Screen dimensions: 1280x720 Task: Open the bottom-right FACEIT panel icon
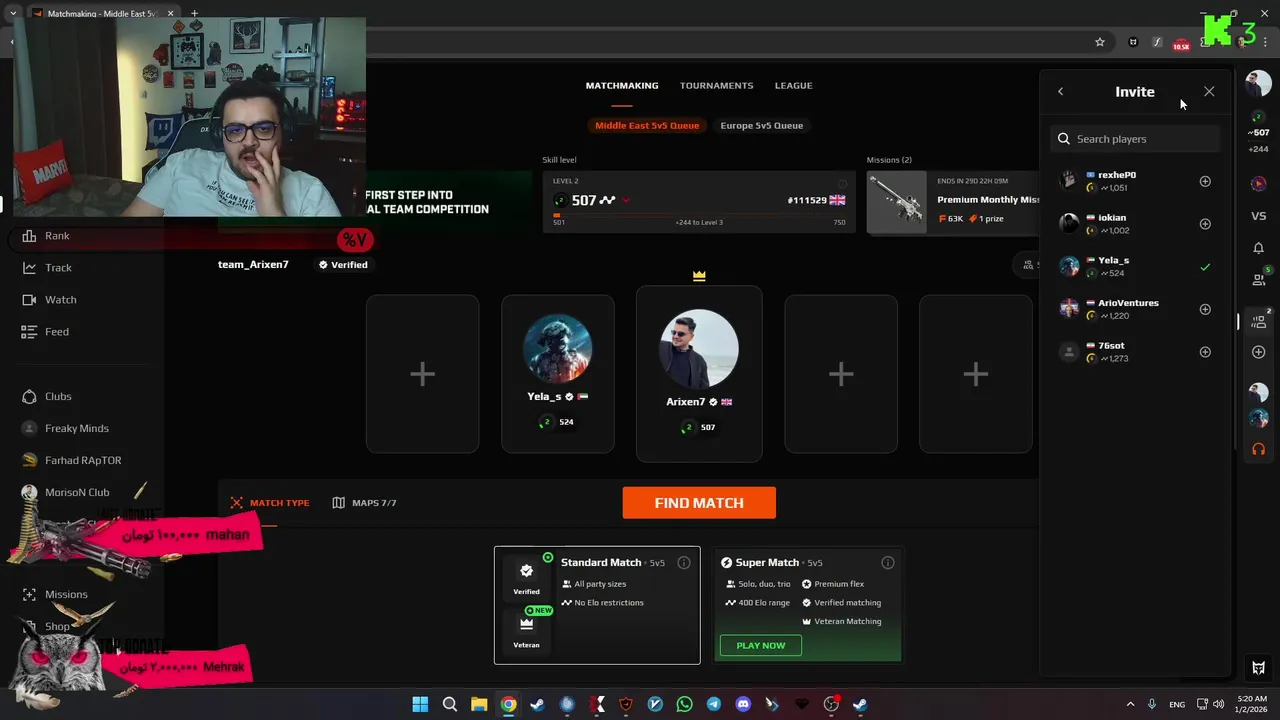pyautogui.click(x=1258, y=668)
